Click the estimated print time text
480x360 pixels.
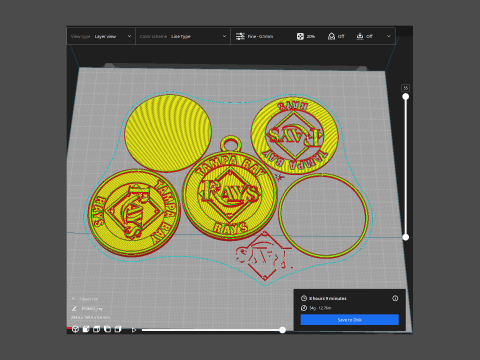328,298
